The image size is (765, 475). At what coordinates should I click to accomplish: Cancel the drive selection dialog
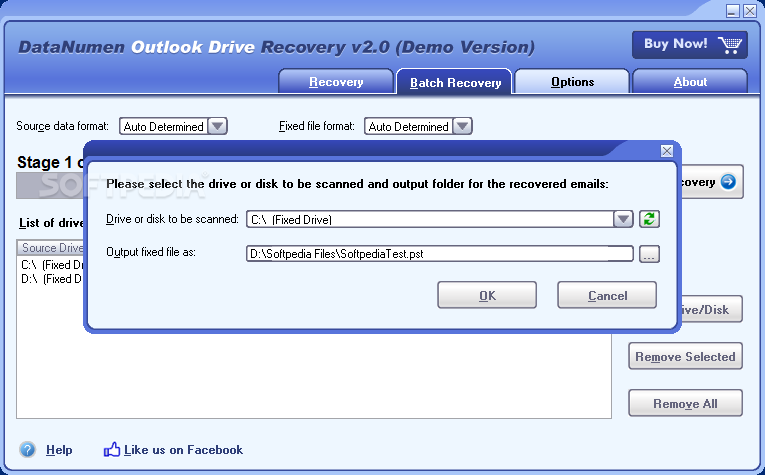(x=607, y=295)
